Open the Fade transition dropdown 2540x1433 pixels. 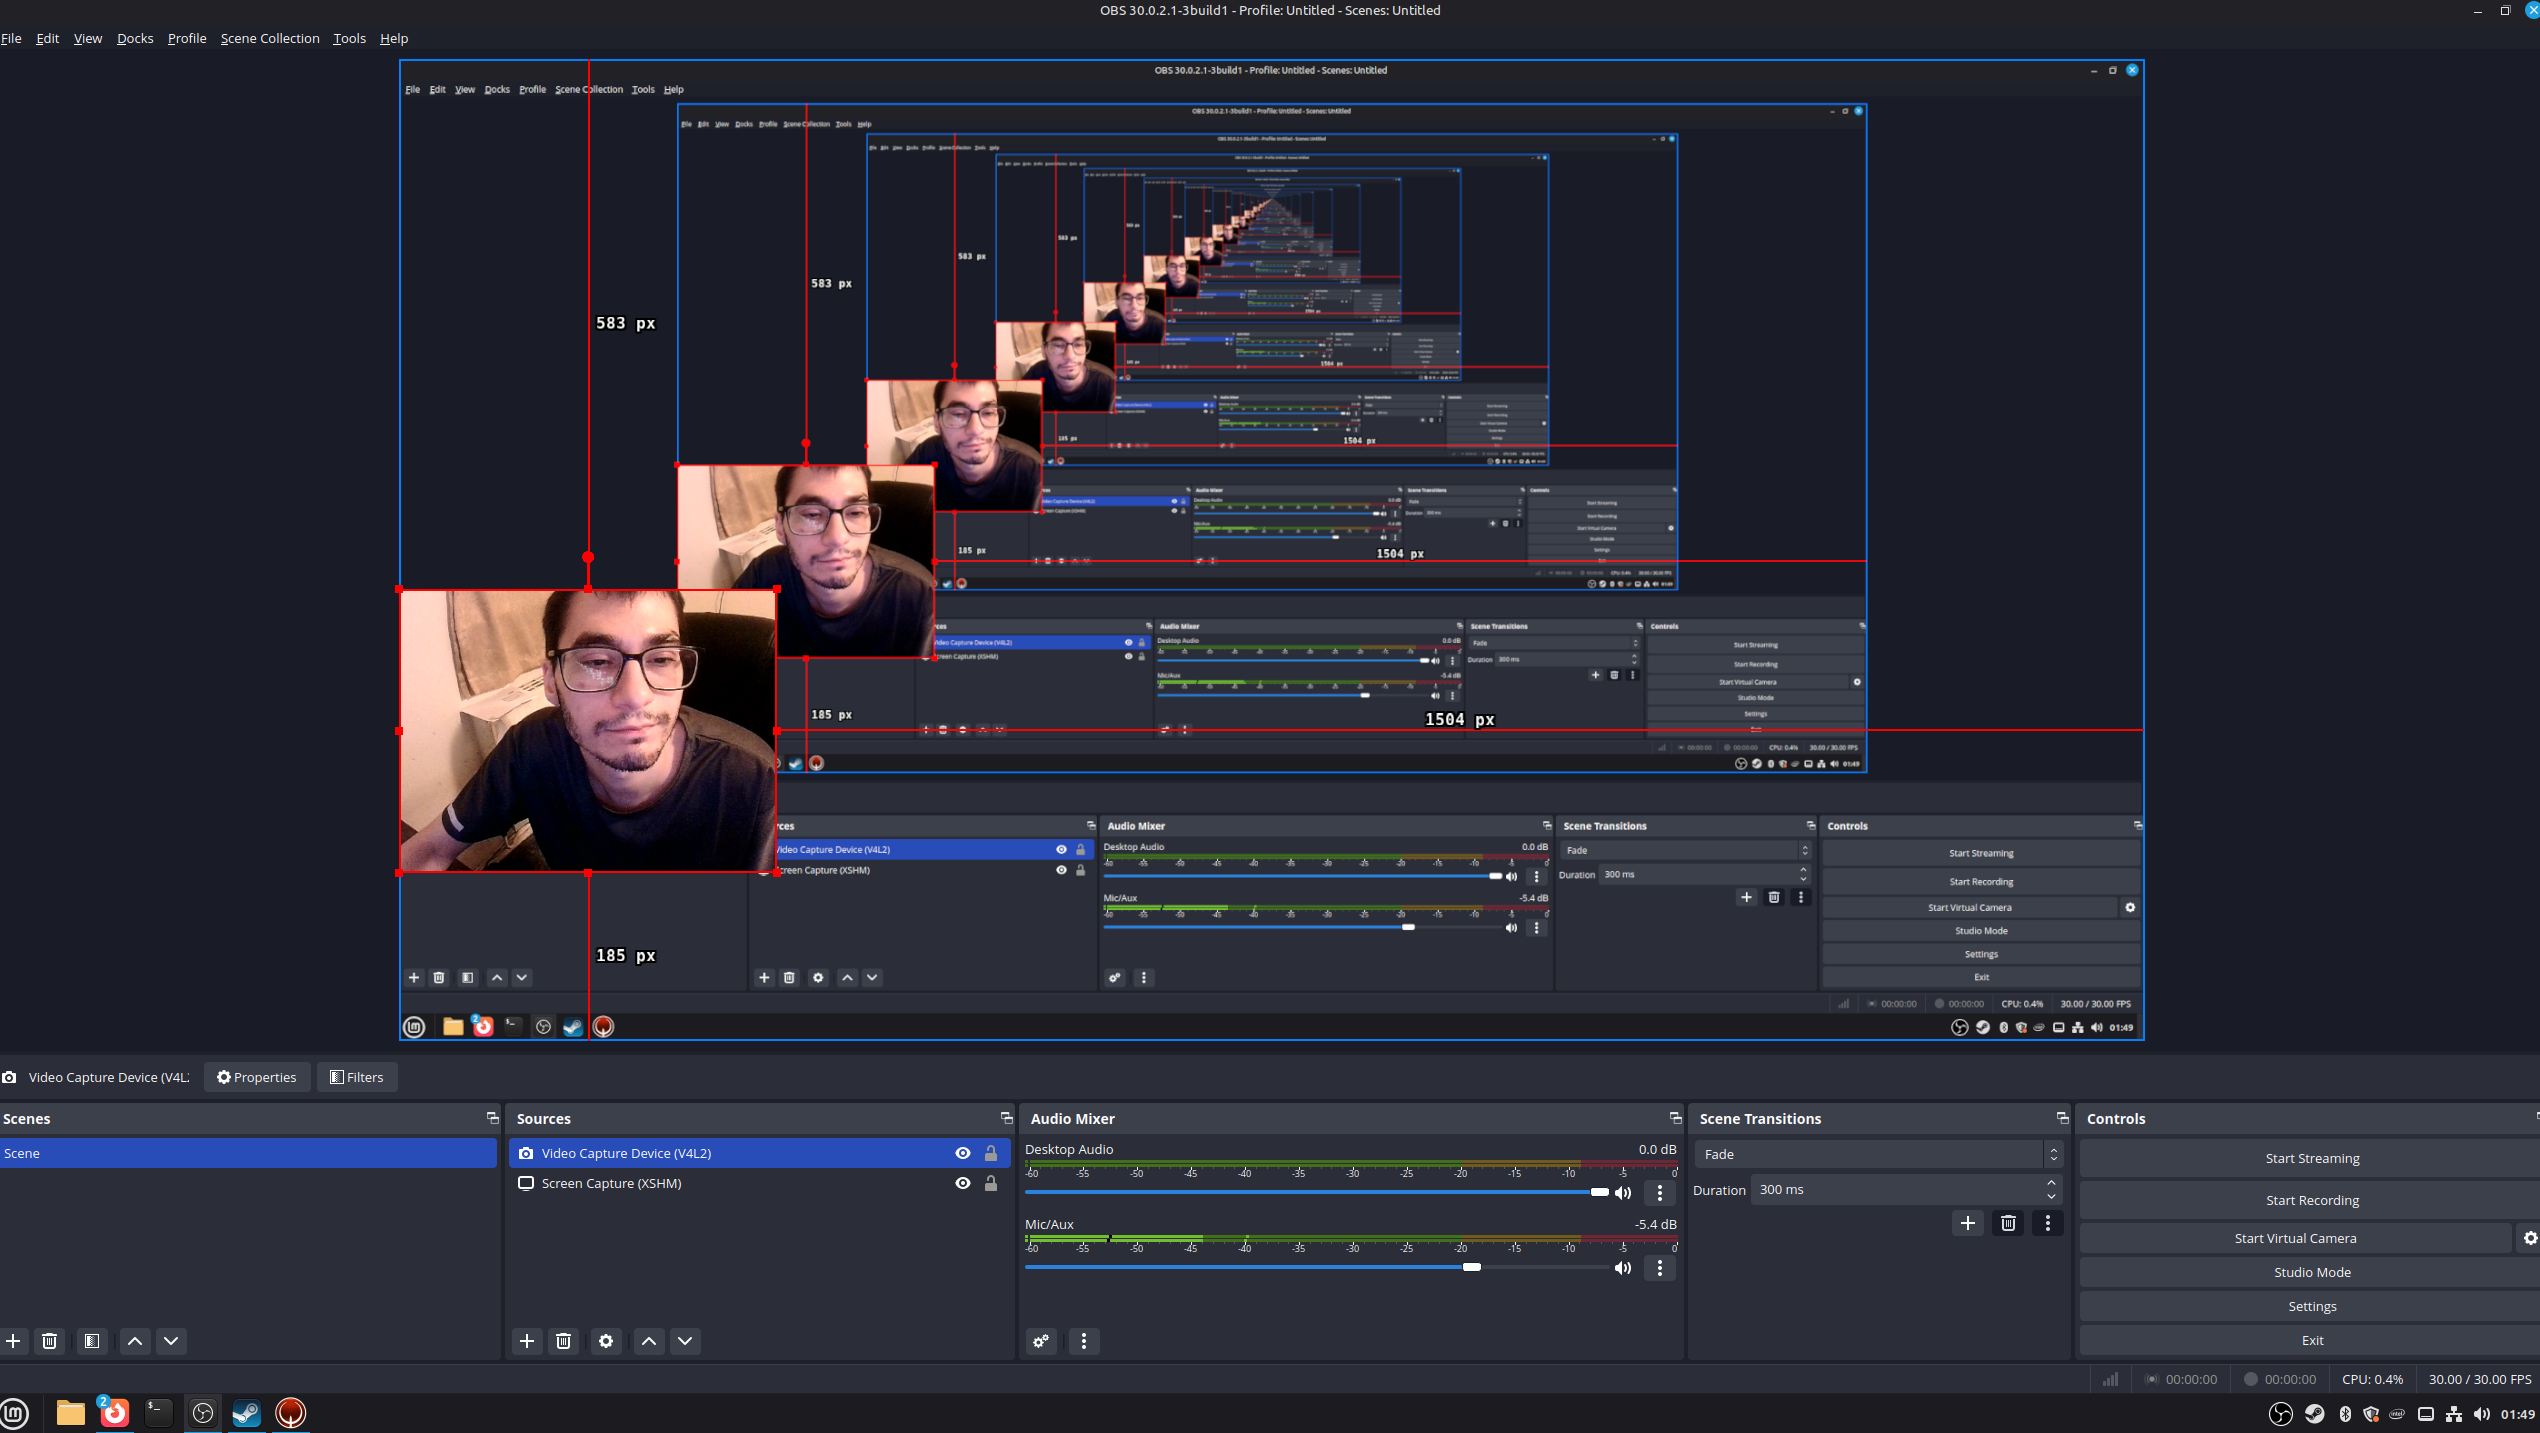click(x=1878, y=1154)
